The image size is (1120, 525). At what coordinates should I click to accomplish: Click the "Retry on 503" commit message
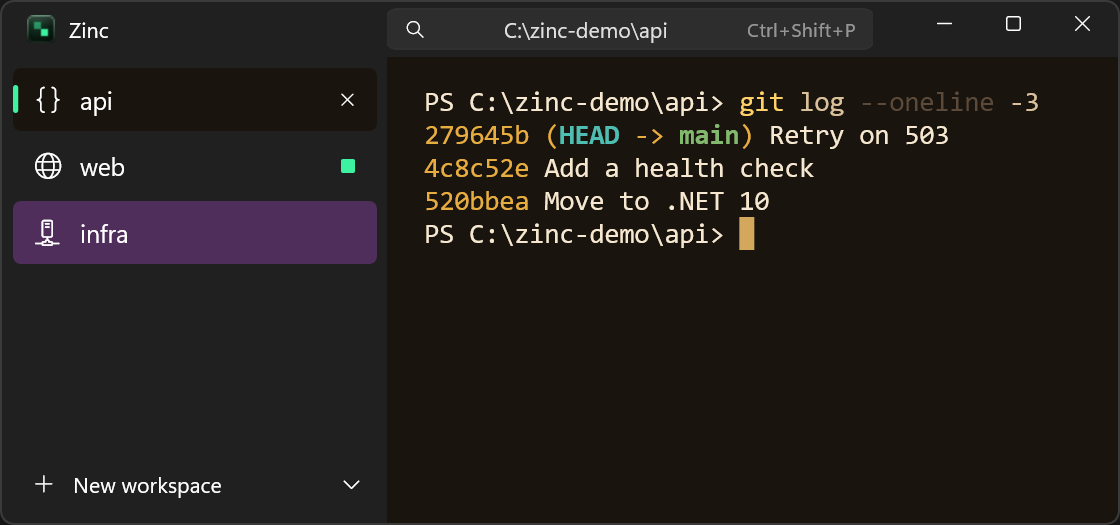[x=859, y=136]
